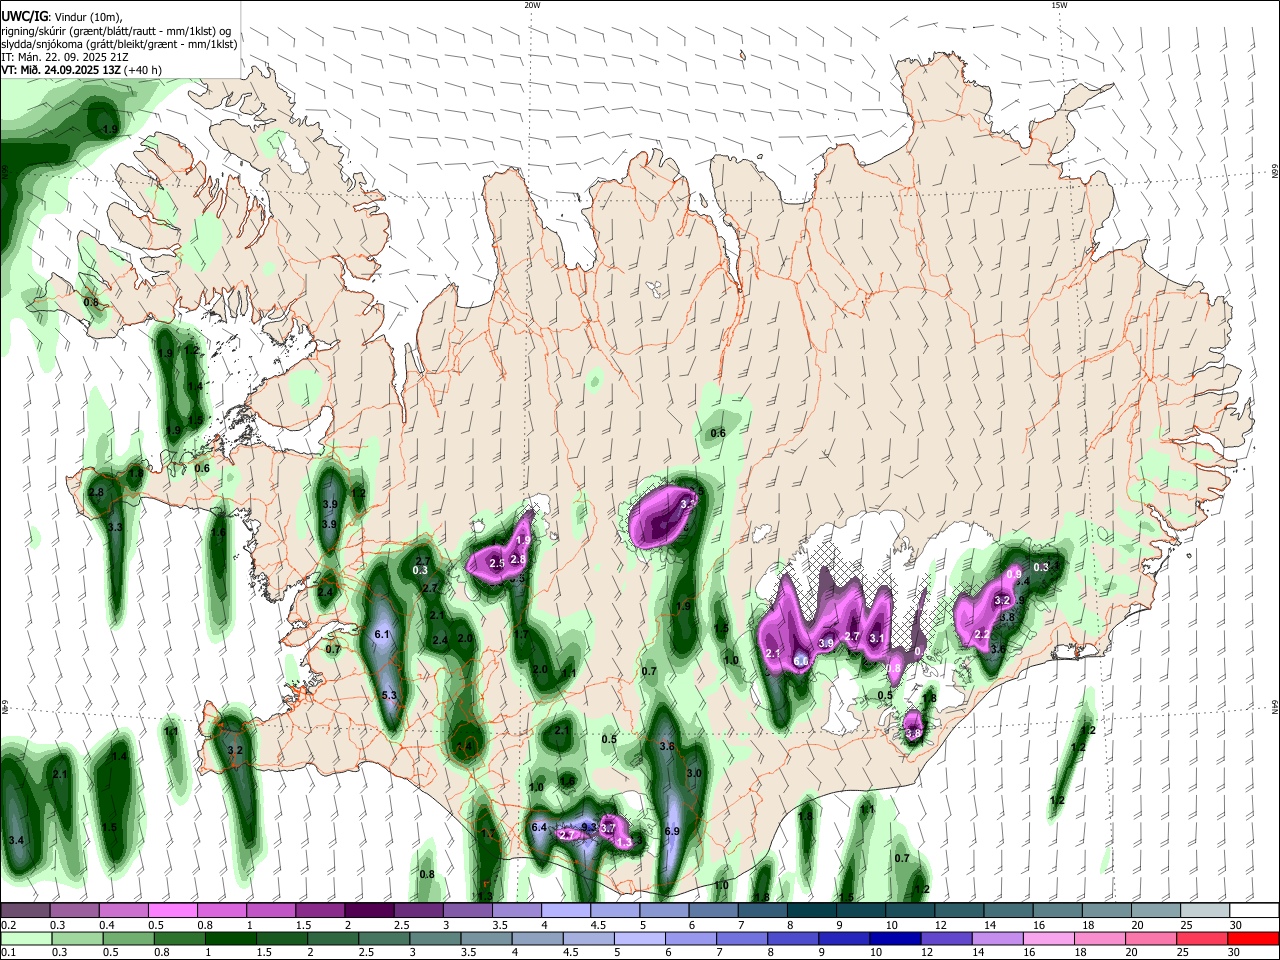Click the top-row swatch between 8 and 9
This screenshot has height=960, width=1280.
(810, 910)
